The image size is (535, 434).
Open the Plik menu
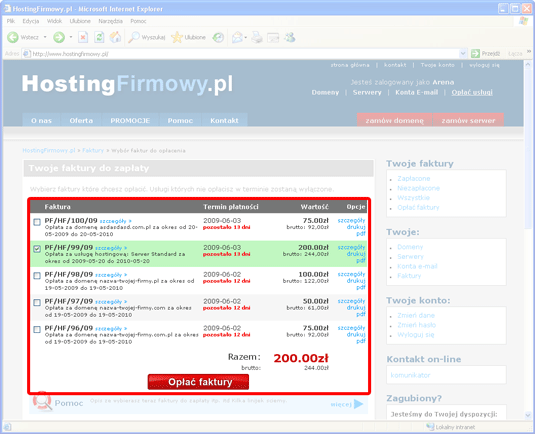click(x=11, y=21)
